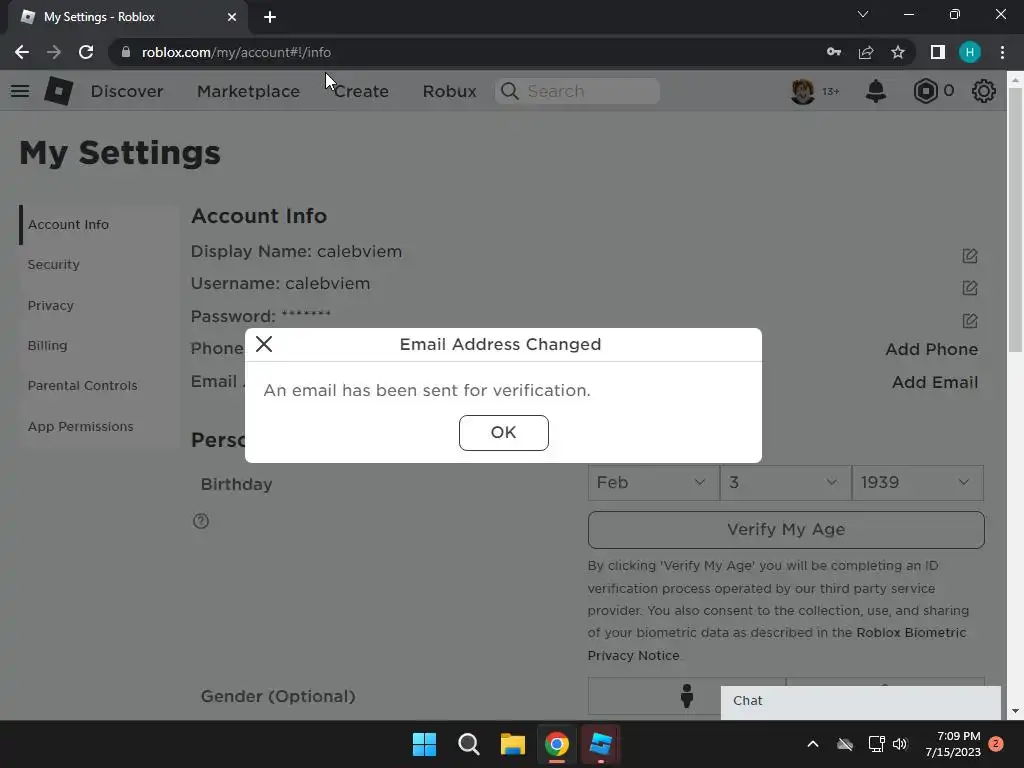Edit the Username with pencil icon

point(970,288)
